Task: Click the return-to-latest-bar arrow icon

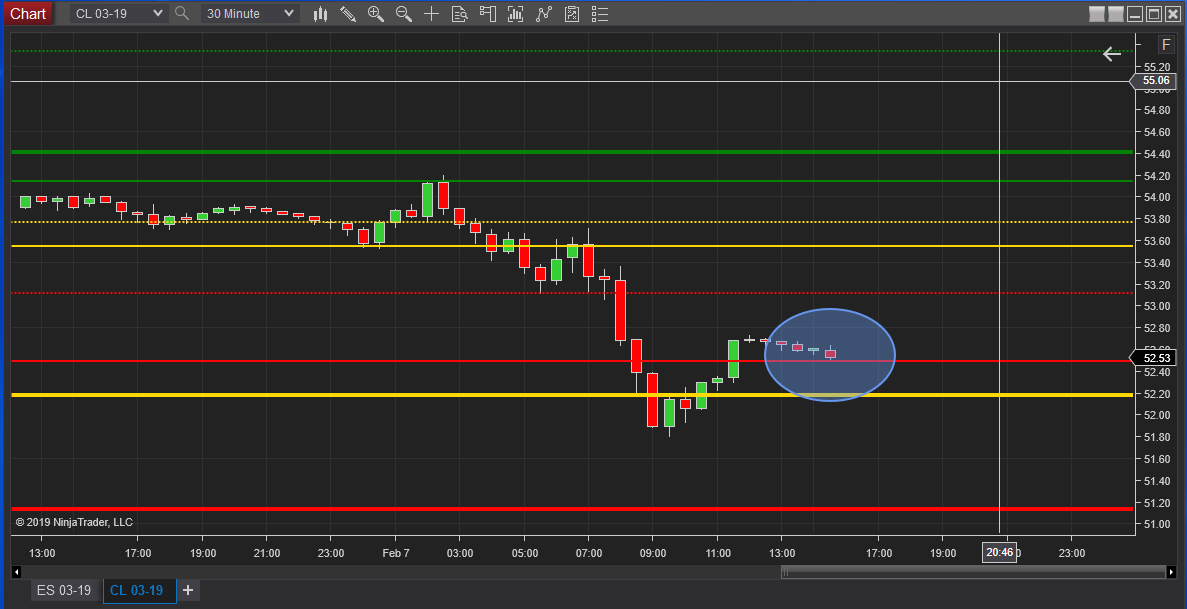Action: (1111, 54)
